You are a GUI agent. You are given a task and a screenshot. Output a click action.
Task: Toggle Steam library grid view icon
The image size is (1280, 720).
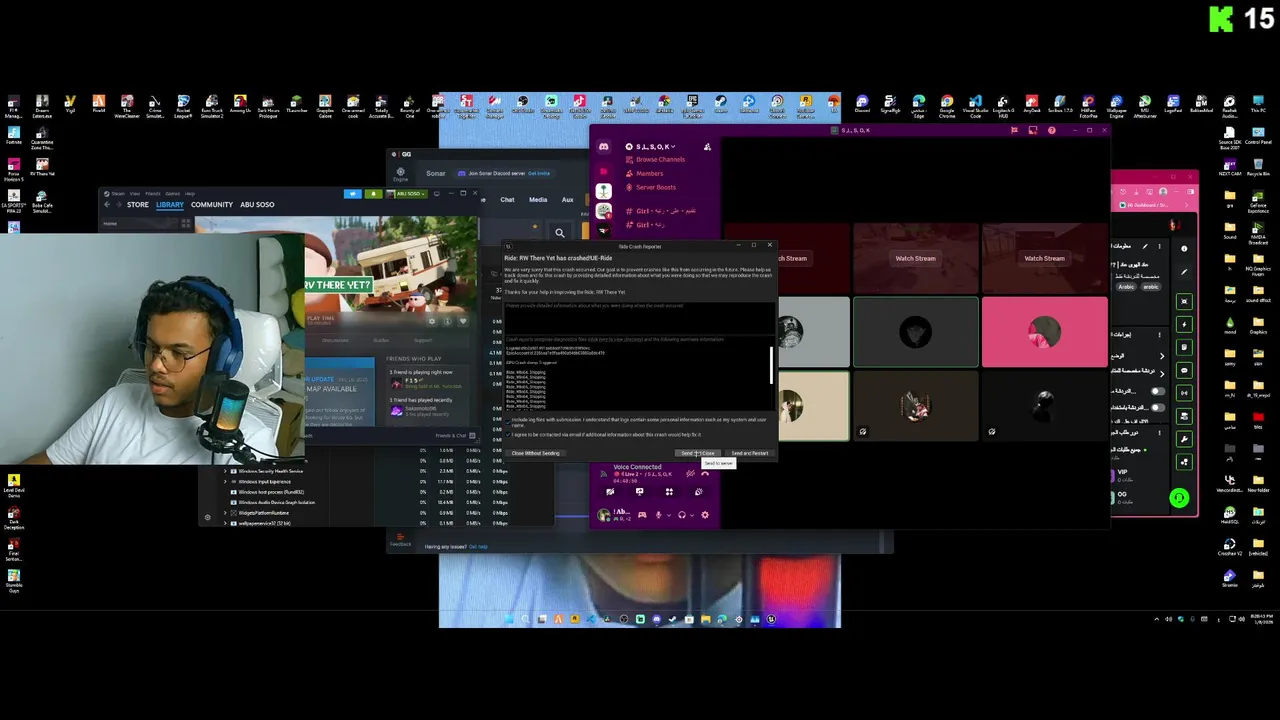click(x=185, y=224)
